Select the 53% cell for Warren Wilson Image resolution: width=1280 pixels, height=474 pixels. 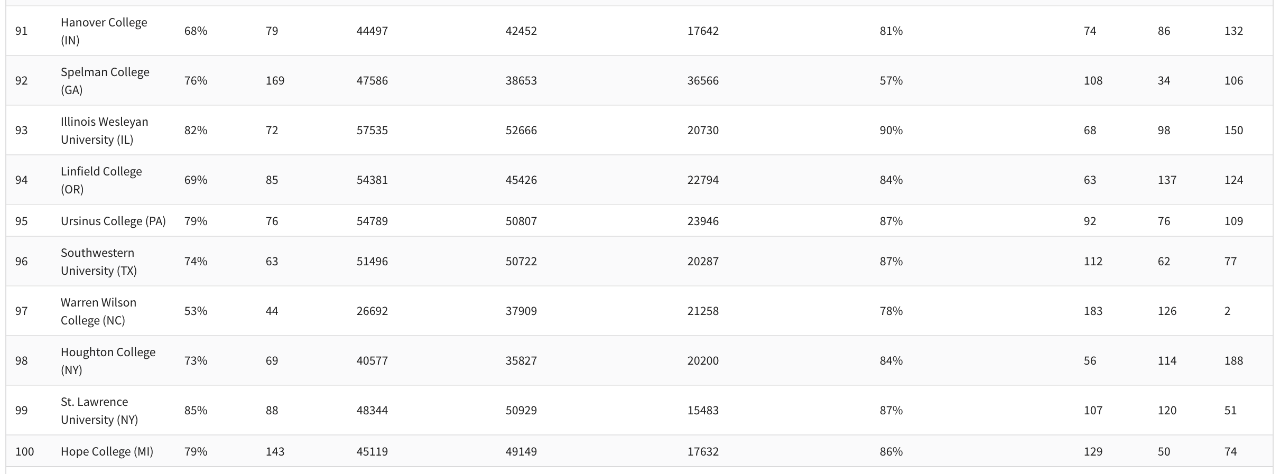click(x=195, y=311)
